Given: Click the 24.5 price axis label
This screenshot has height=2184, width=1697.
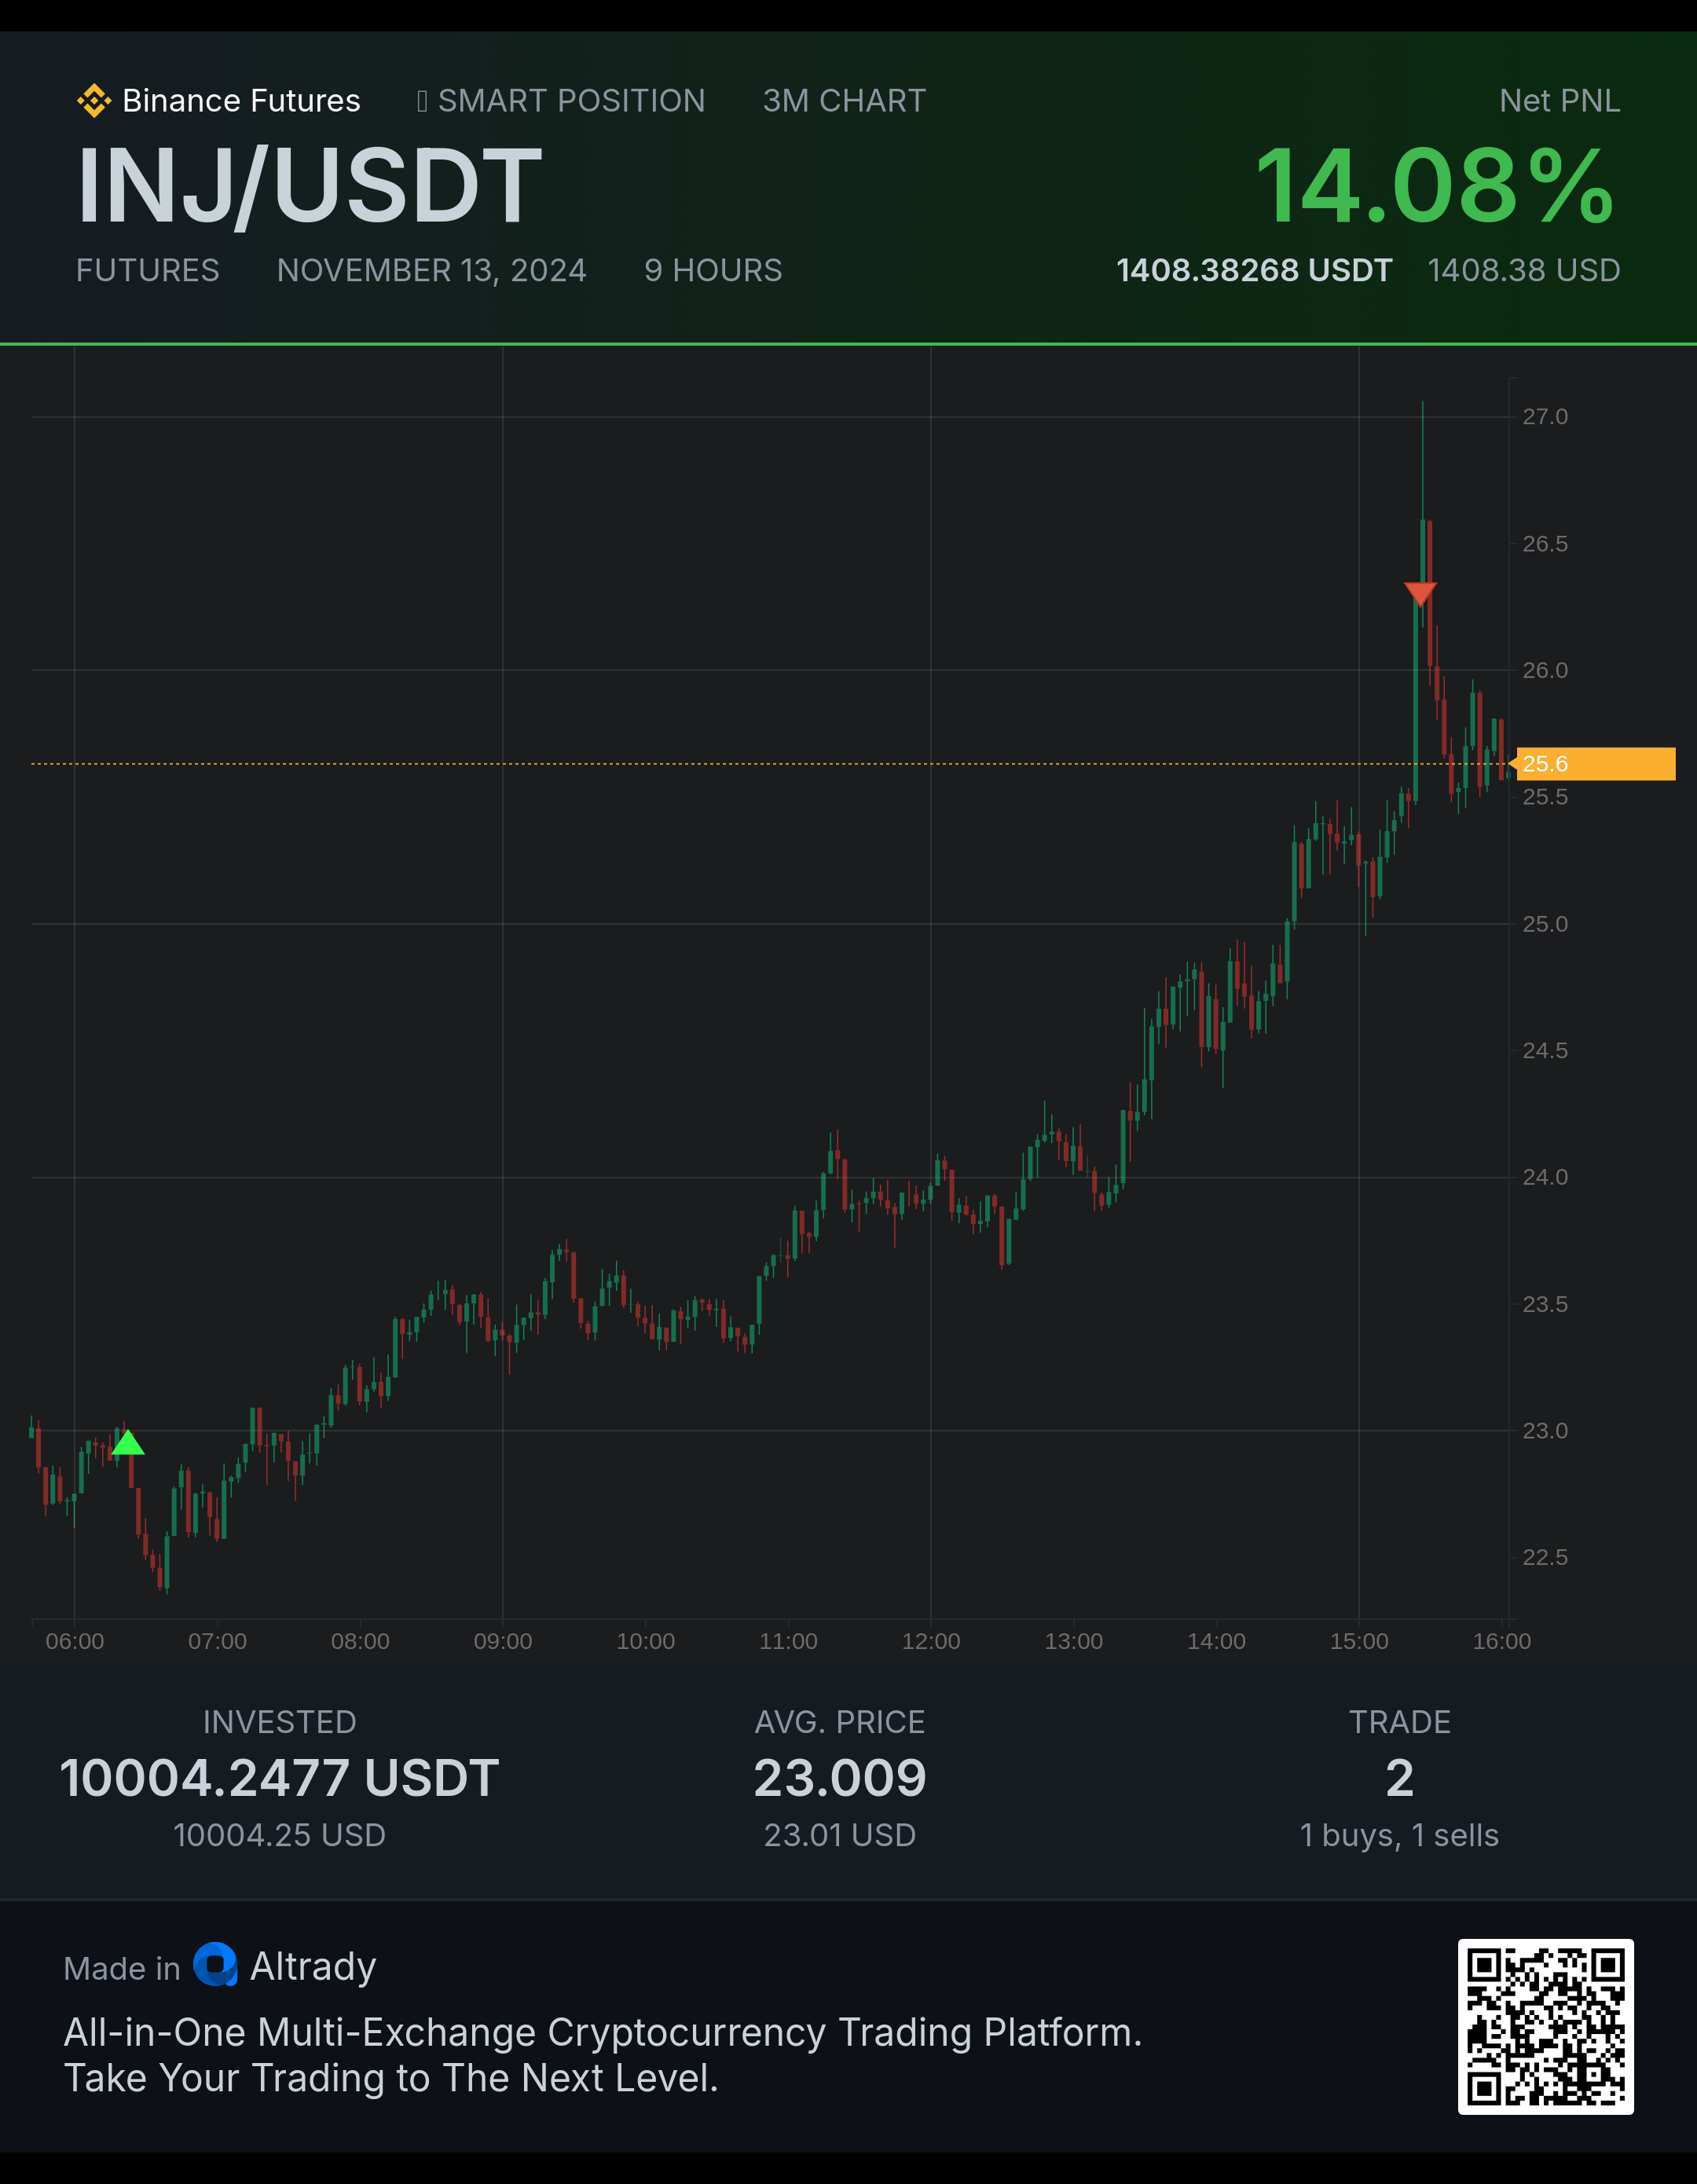Looking at the screenshot, I should click(x=1545, y=1050).
